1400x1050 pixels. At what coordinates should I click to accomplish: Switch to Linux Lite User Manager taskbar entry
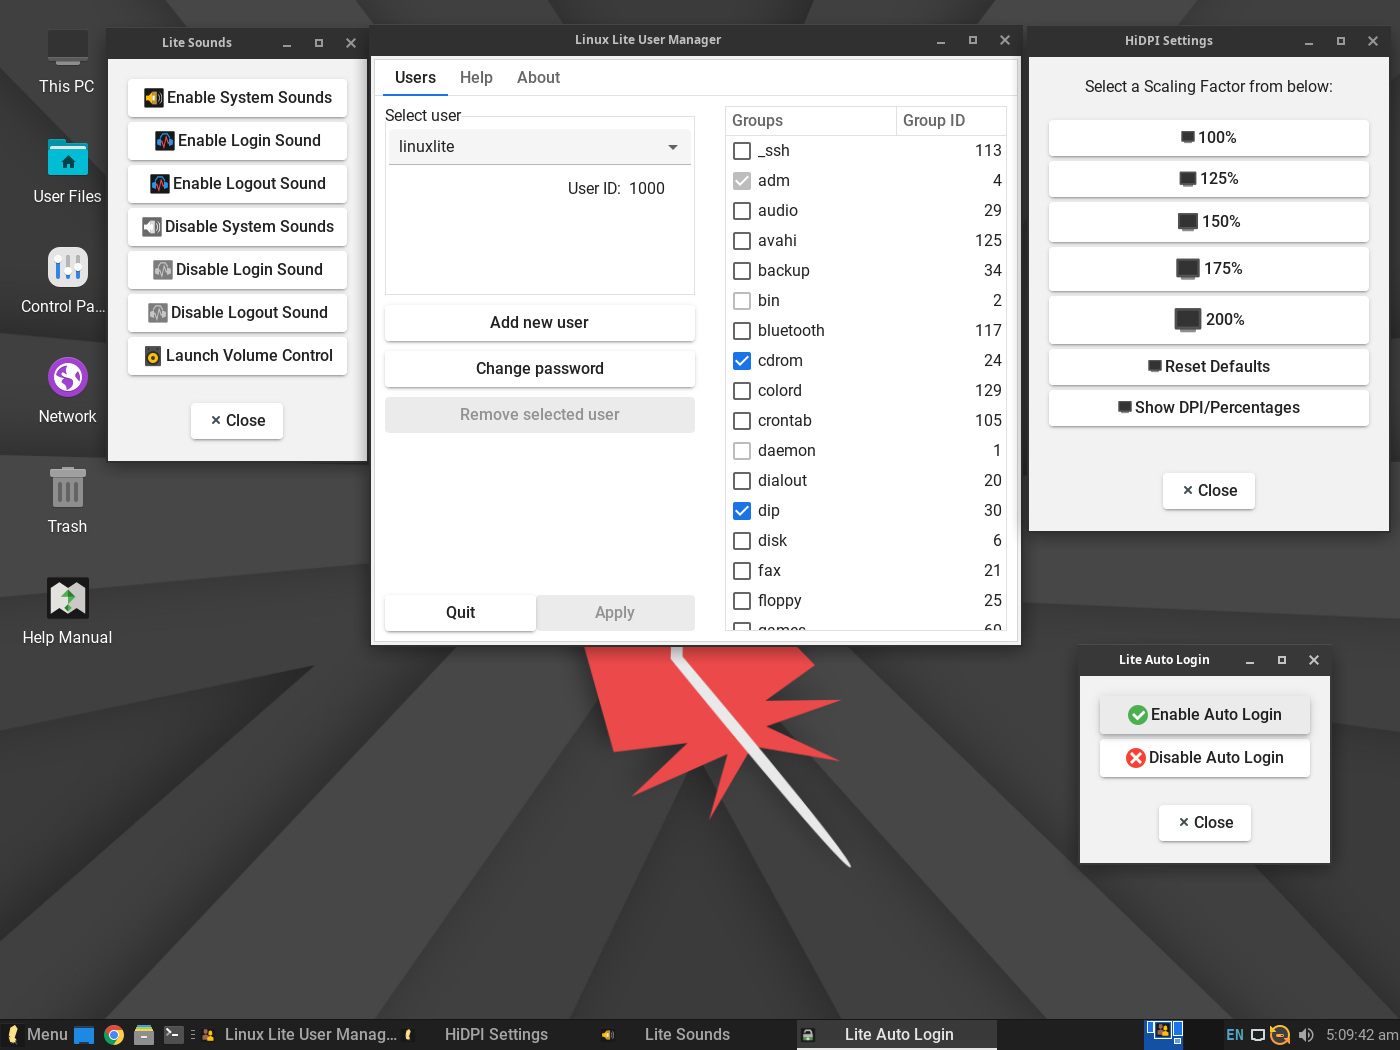tap(300, 1035)
